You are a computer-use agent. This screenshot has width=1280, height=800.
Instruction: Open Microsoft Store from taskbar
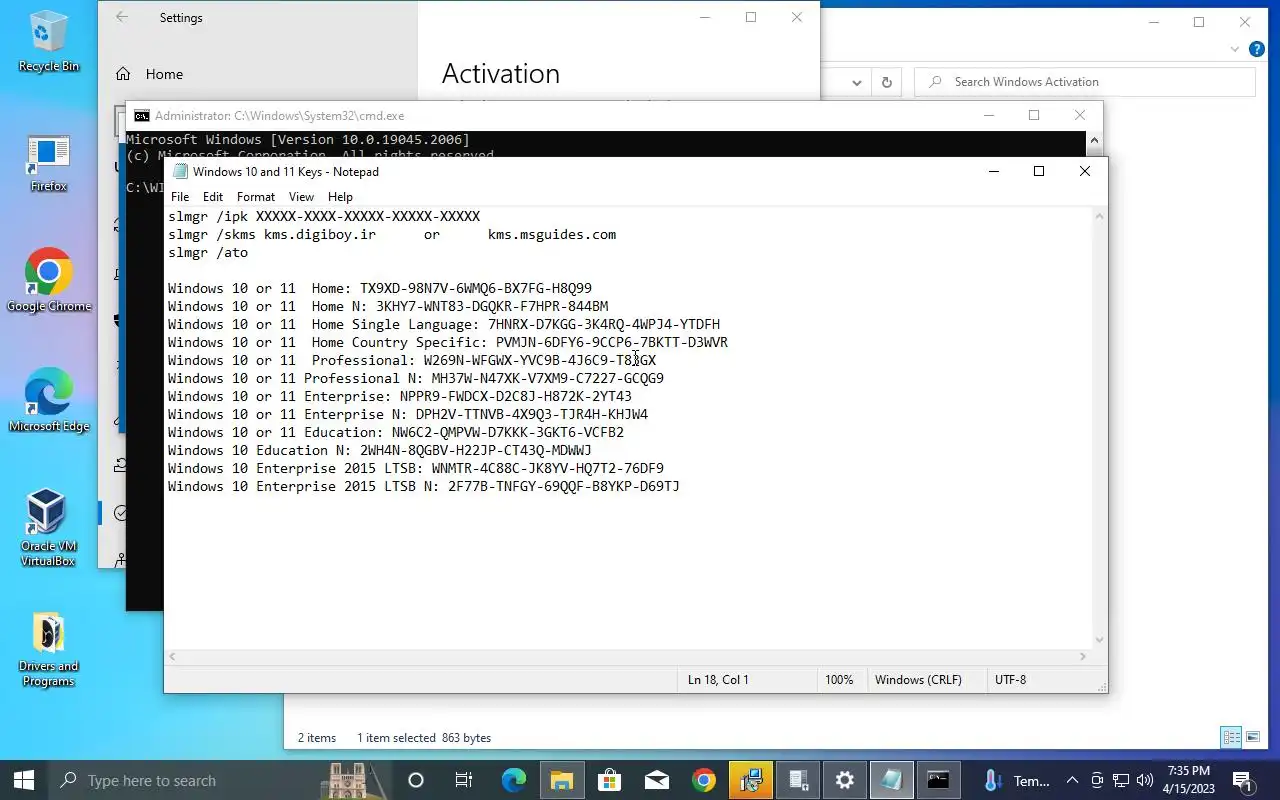click(609, 780)
